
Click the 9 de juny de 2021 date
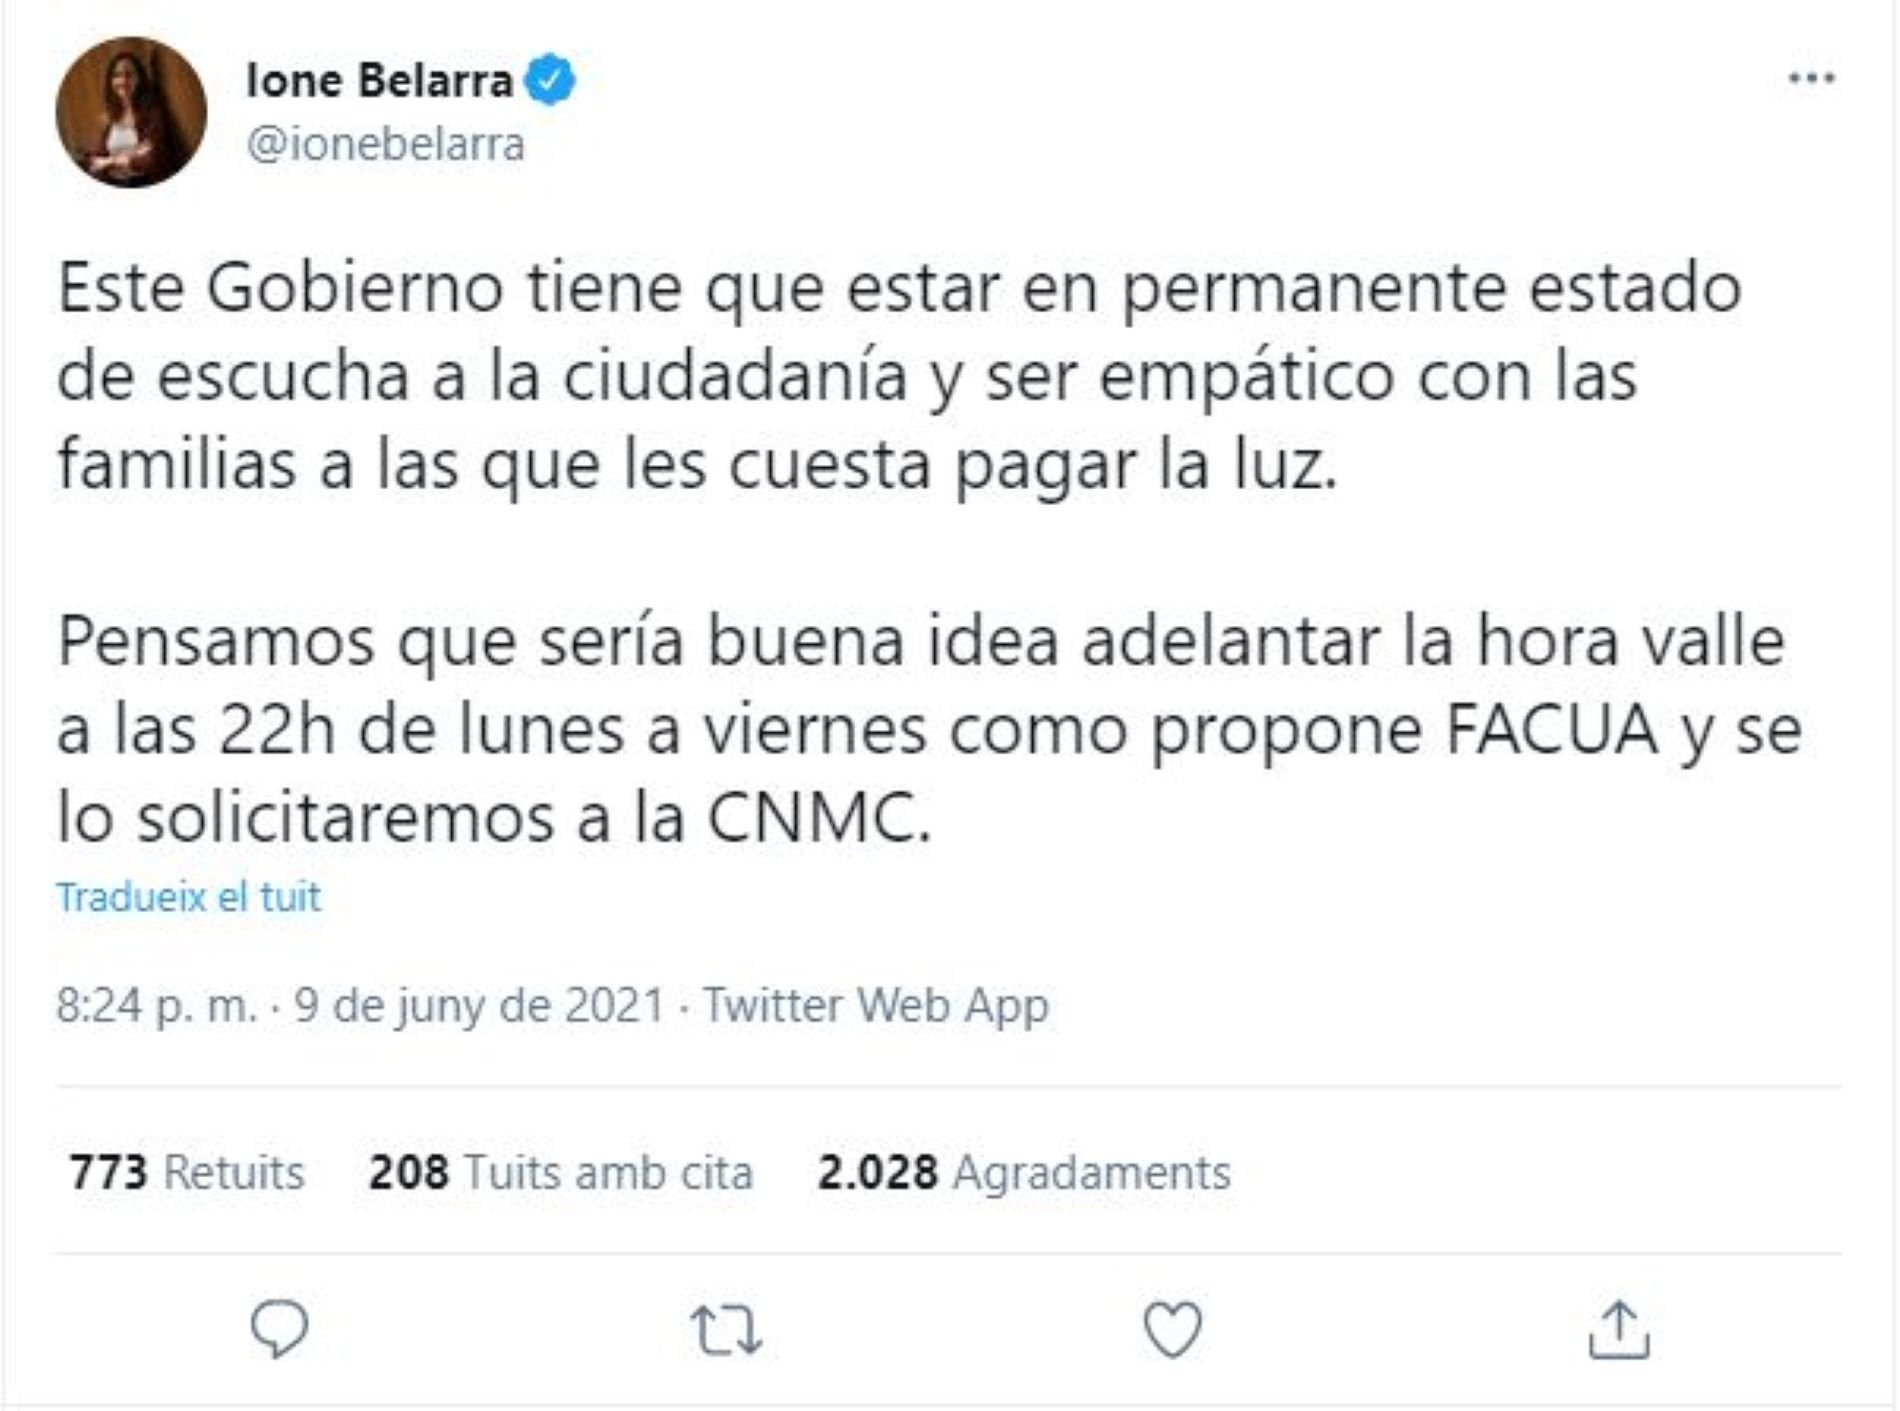click(x=480, y=1005)
